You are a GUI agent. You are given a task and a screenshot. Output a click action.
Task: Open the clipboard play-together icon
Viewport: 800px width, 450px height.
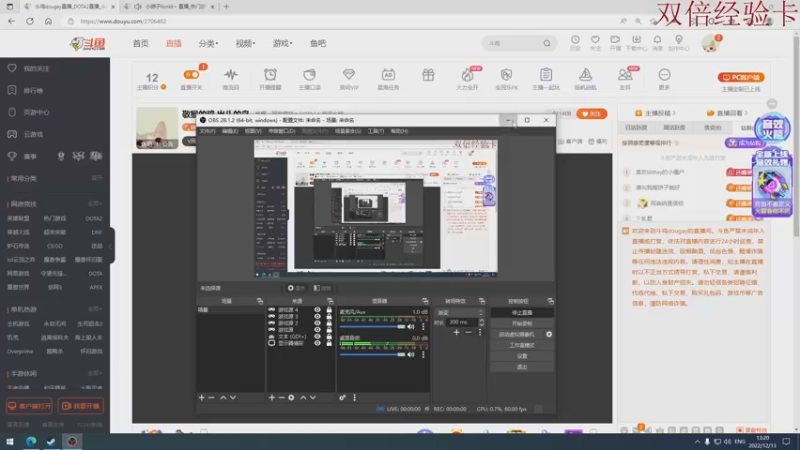[546, 74]
